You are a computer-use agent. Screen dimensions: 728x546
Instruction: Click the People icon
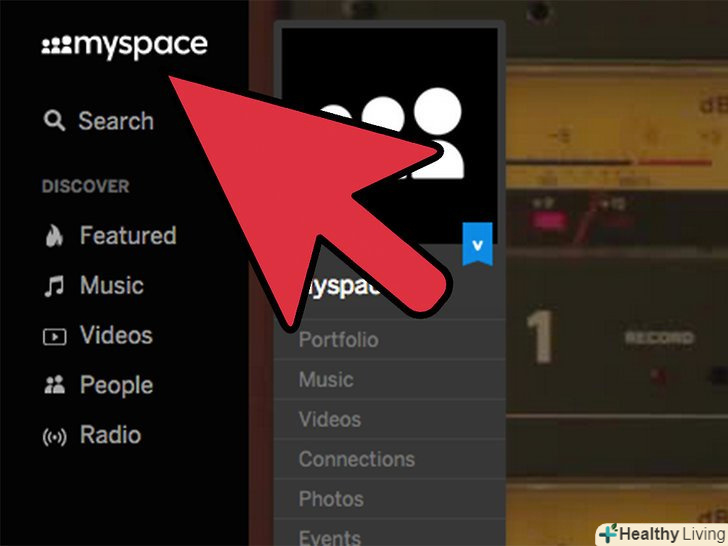click(x=55, y=385)
